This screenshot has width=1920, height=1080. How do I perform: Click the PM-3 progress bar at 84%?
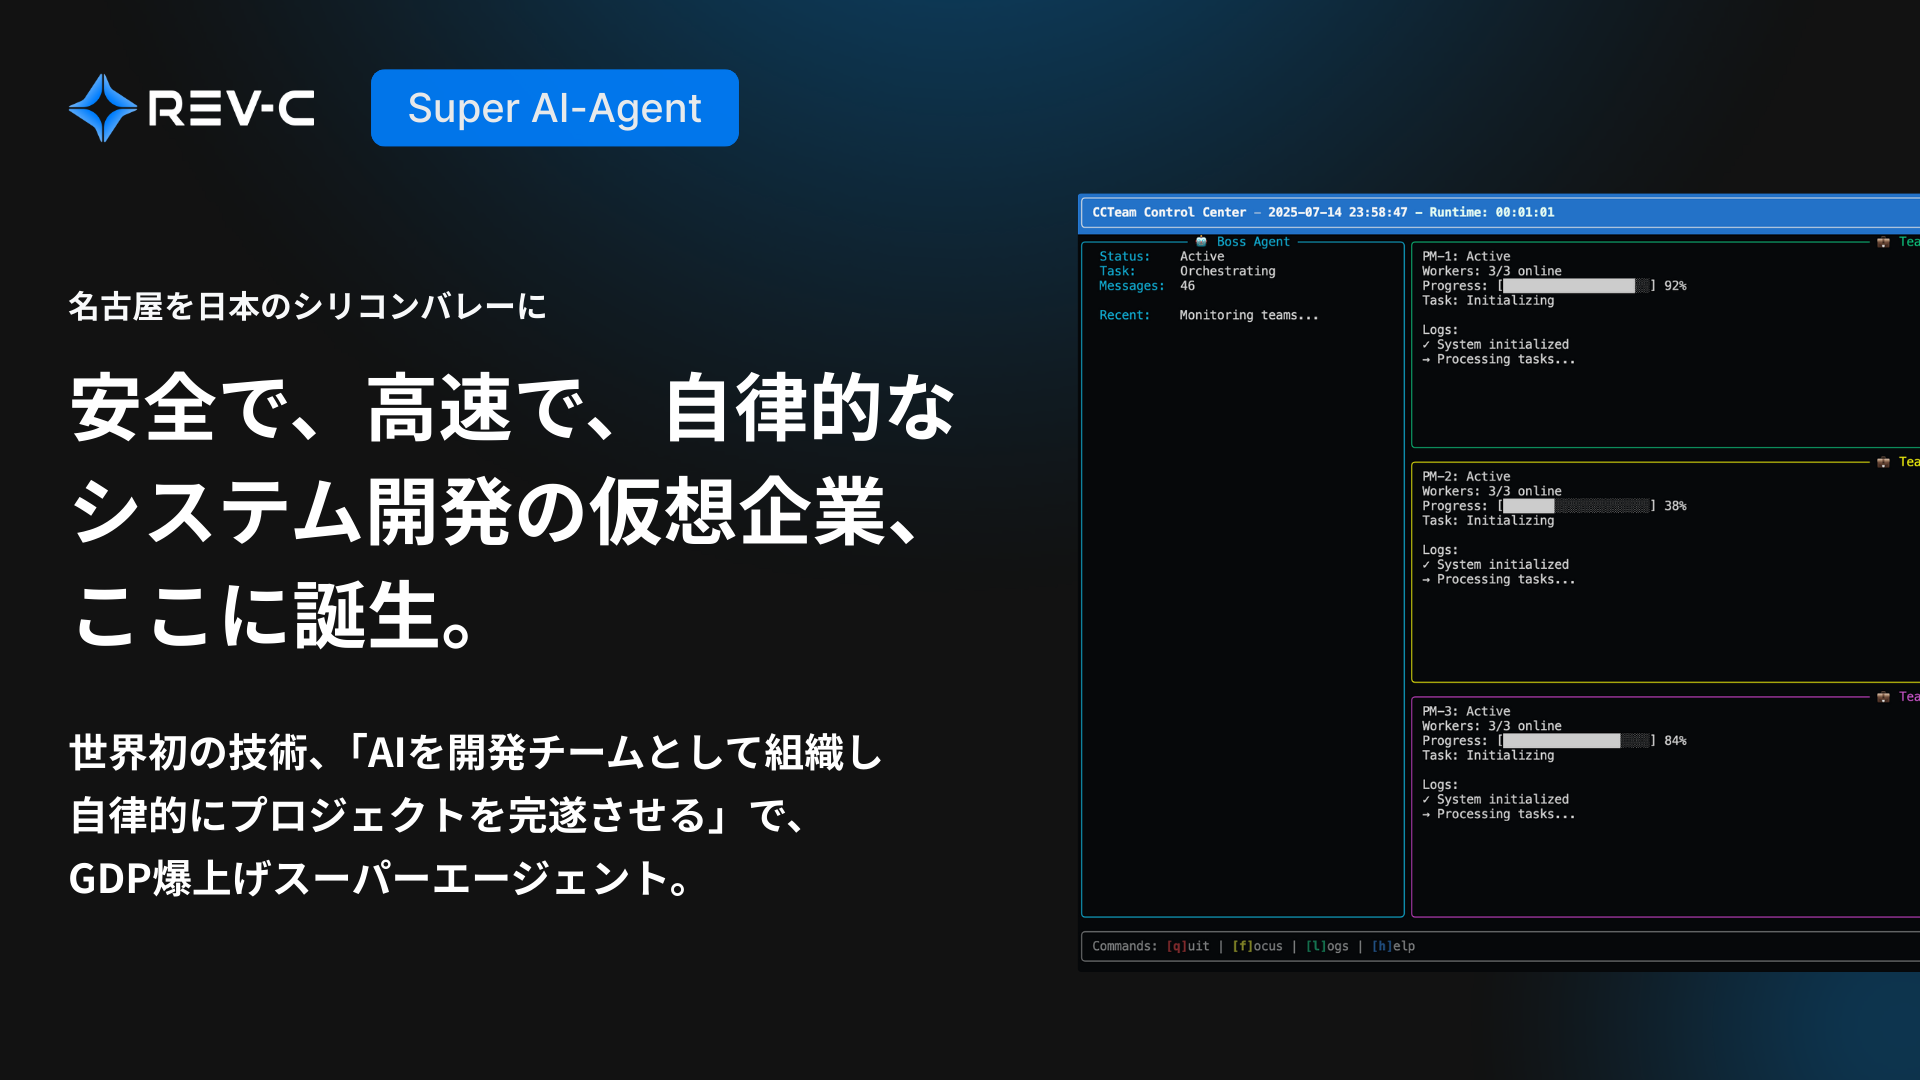coord(1576,741)
